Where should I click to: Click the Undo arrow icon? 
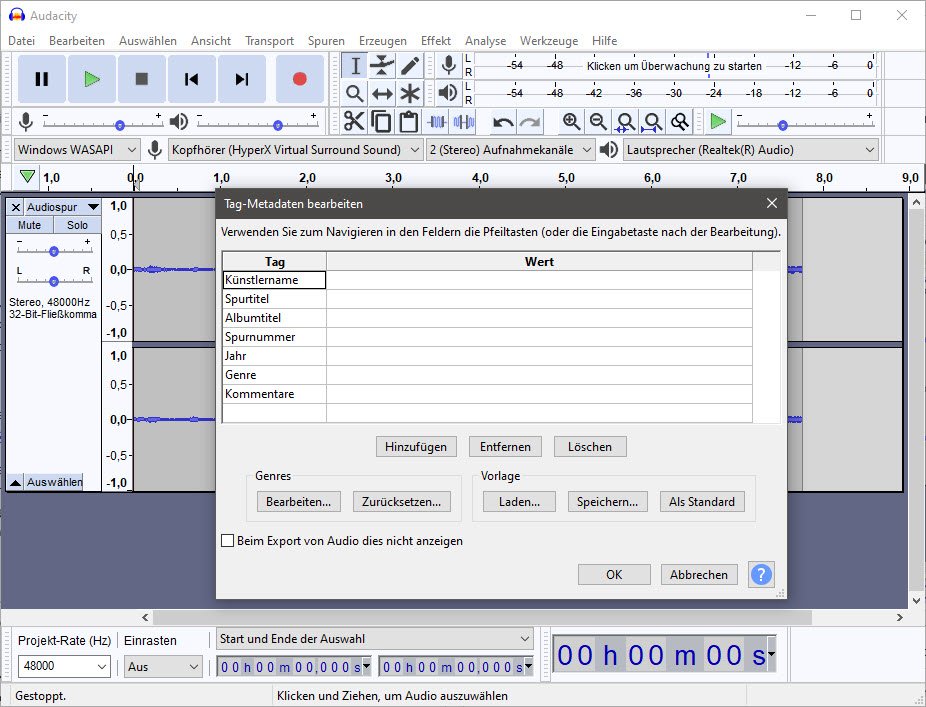pos(503,122)
